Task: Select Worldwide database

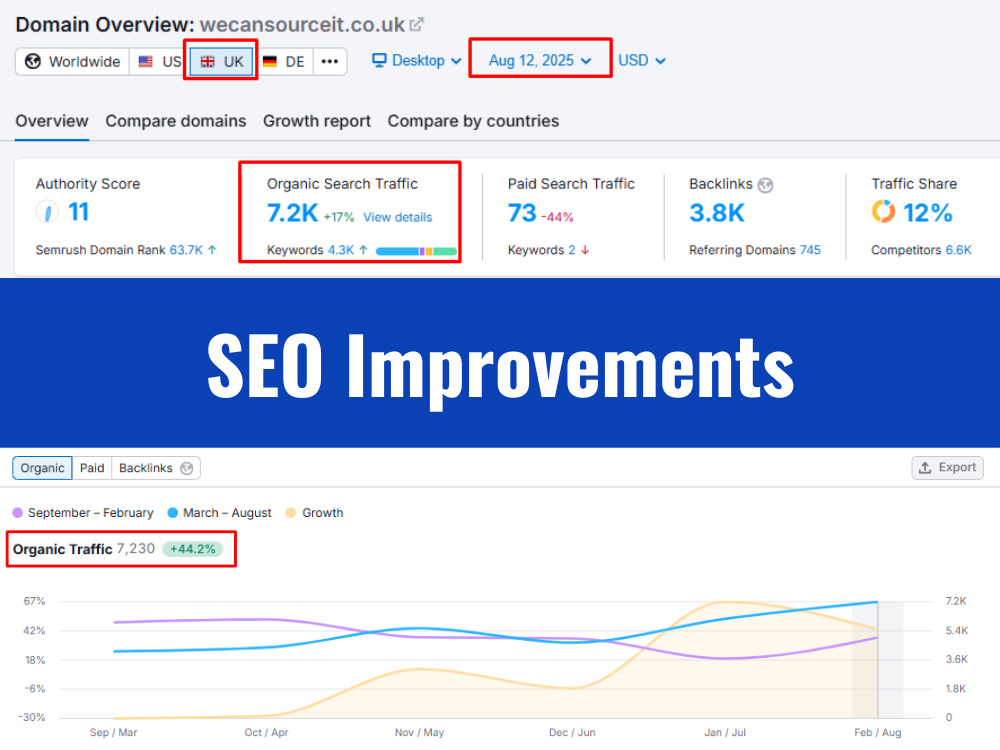Action: (x=73, y=61)
